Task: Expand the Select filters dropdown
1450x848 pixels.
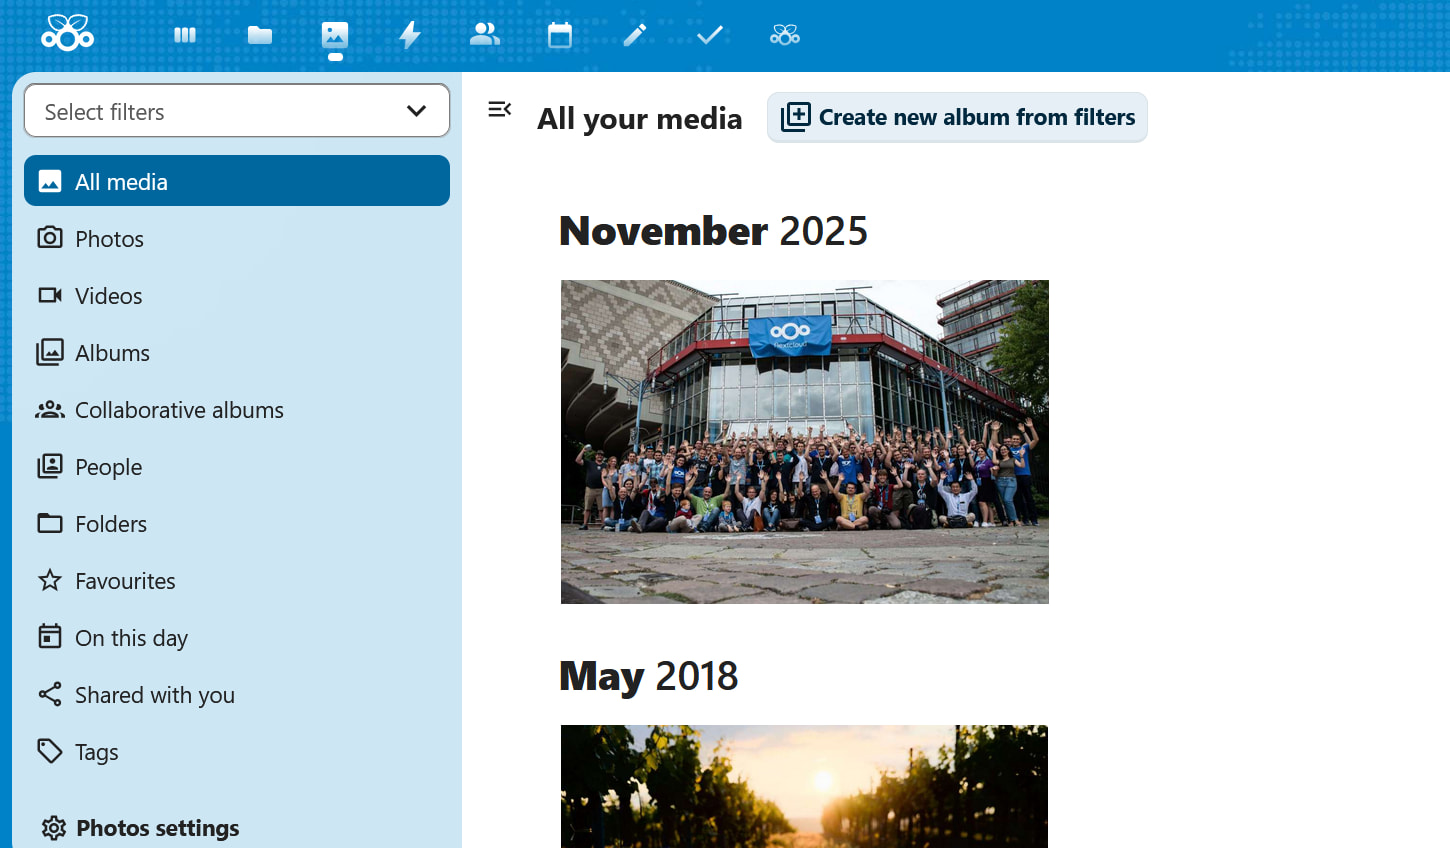Action: point(237,111)
